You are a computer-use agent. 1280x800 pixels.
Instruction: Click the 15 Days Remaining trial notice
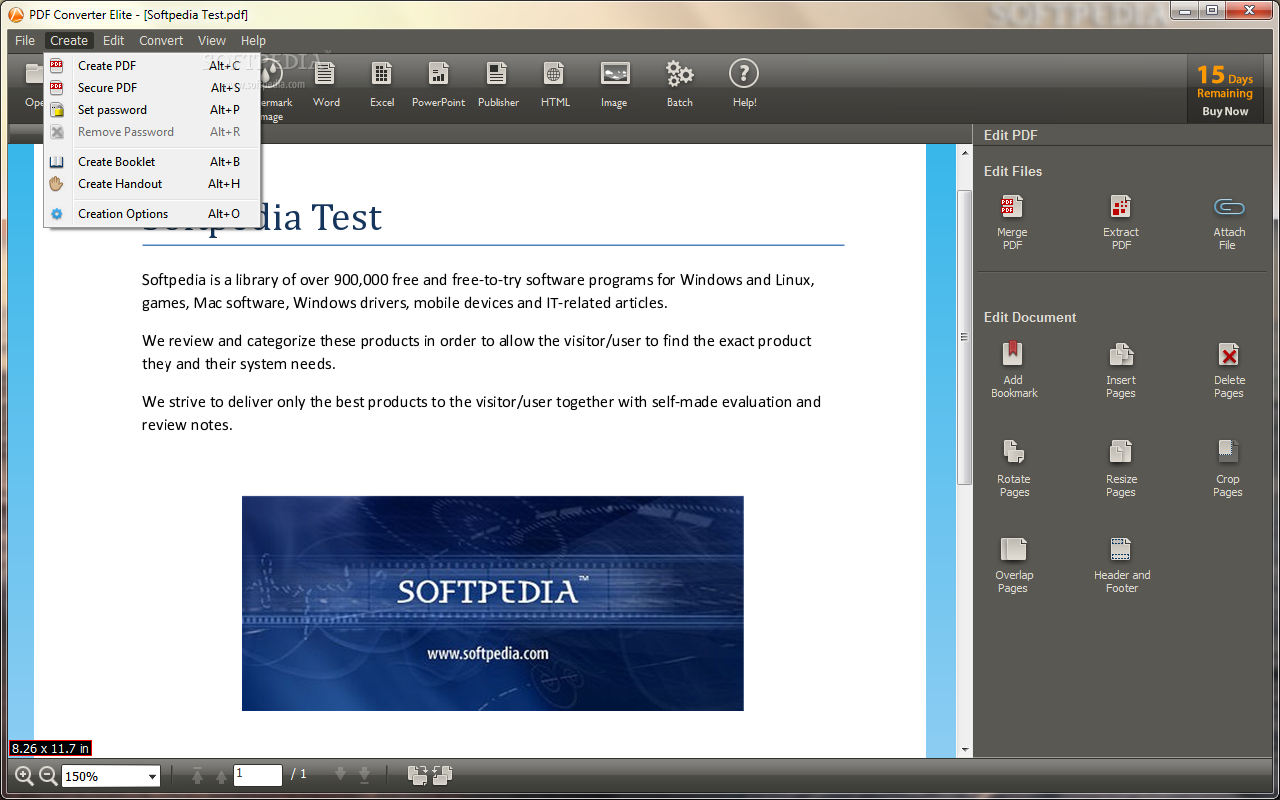point(1225,82)
